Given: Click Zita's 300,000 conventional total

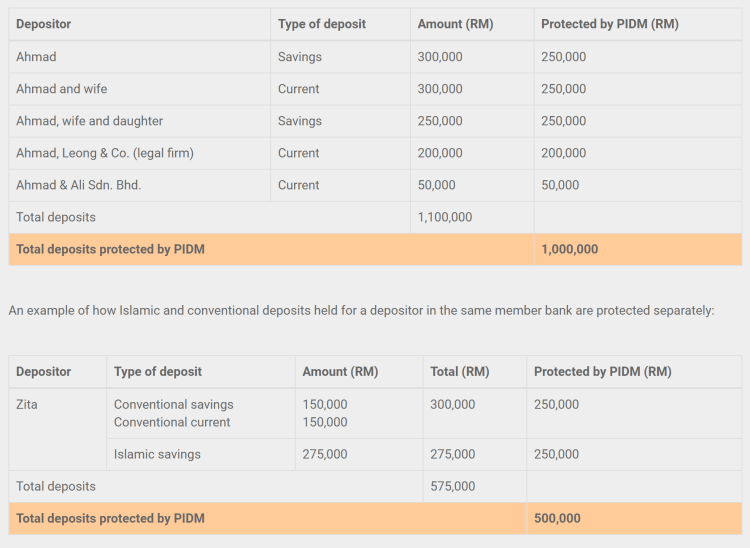Looking at the screenshot, I should 452,405.
